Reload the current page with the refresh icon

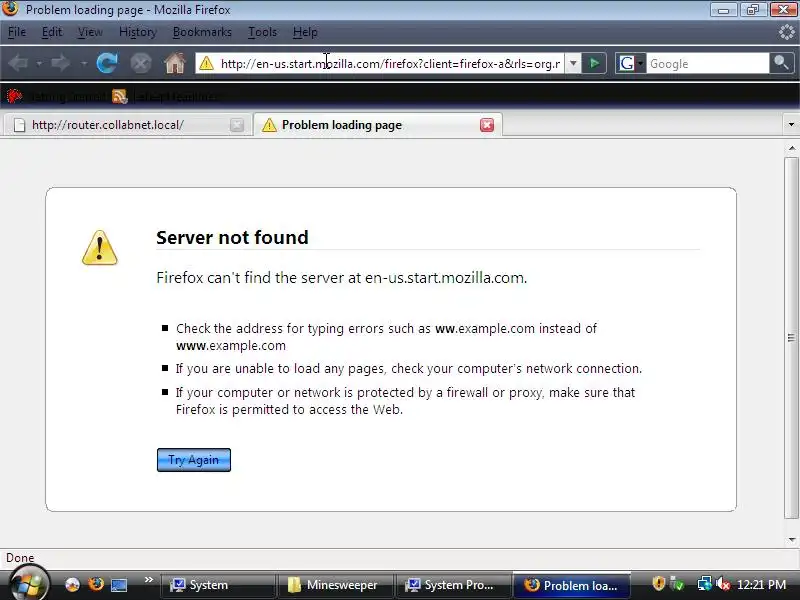(107, 63)
